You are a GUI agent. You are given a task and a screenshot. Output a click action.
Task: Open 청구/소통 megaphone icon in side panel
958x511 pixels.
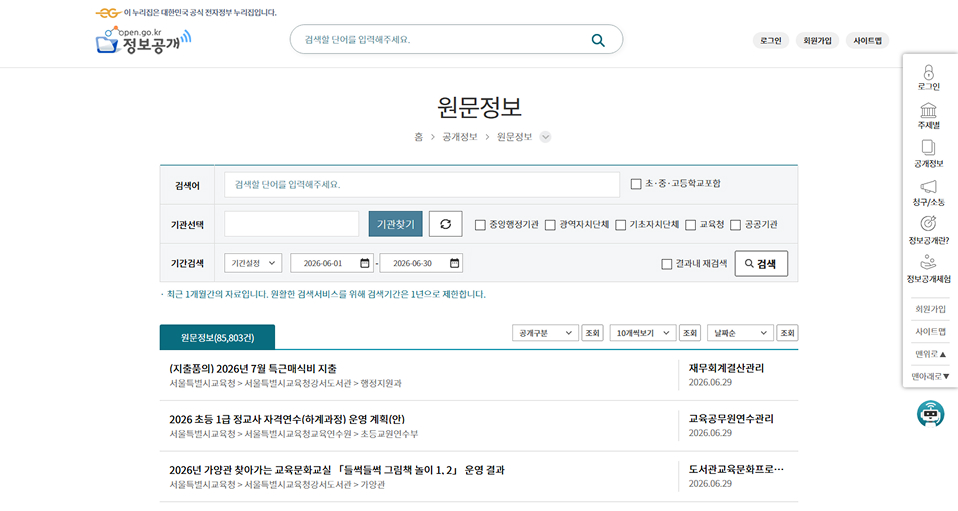click(x=928, y=186)
